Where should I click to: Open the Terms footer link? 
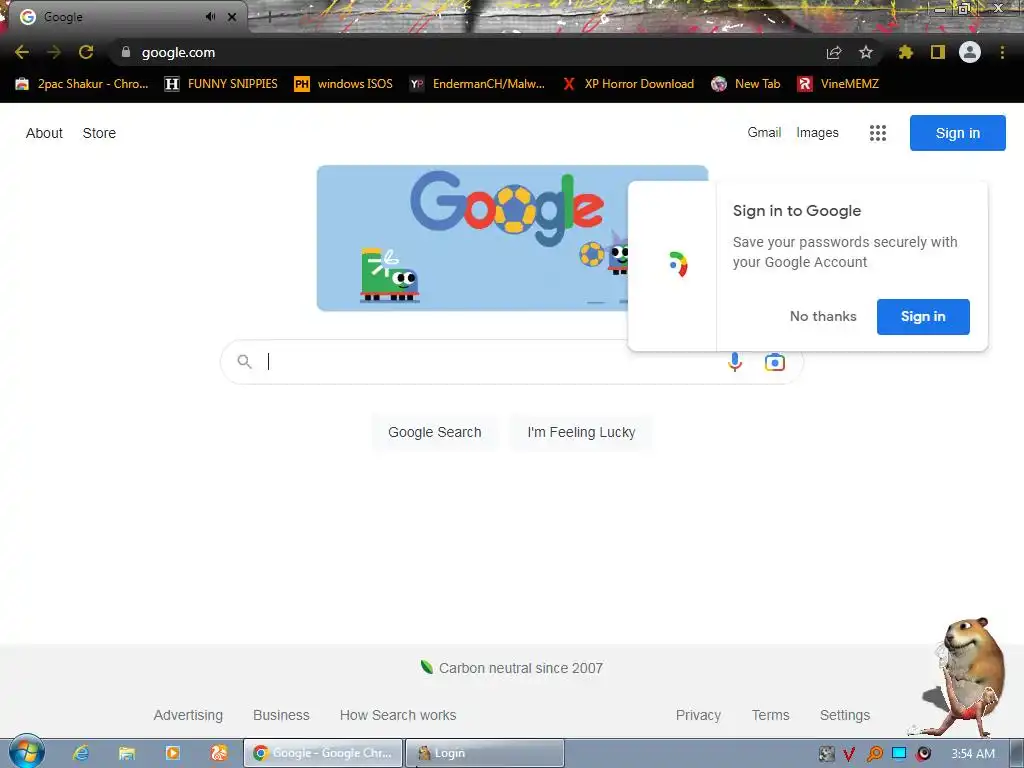click(x=770, y=715)
